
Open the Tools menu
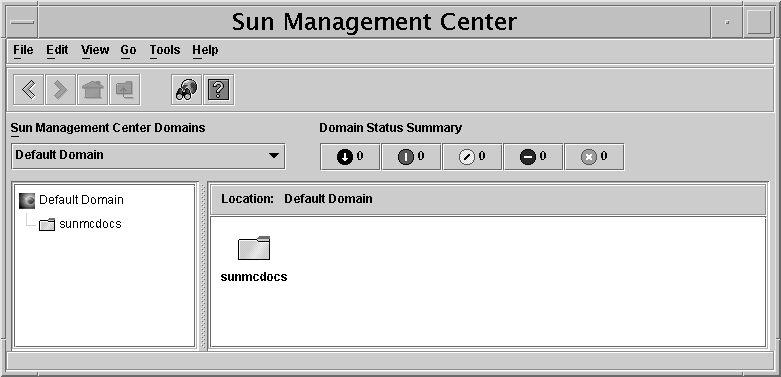click(x=165, y=50)
